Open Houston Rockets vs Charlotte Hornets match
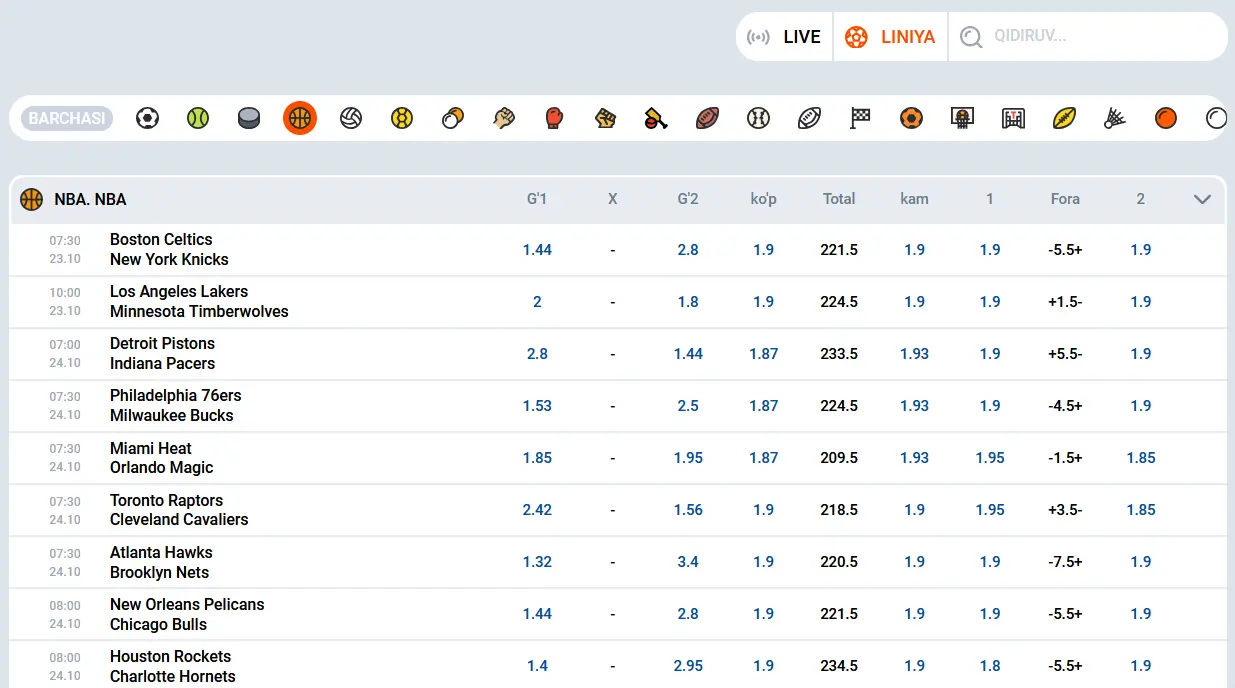 (x=173, y=666)
